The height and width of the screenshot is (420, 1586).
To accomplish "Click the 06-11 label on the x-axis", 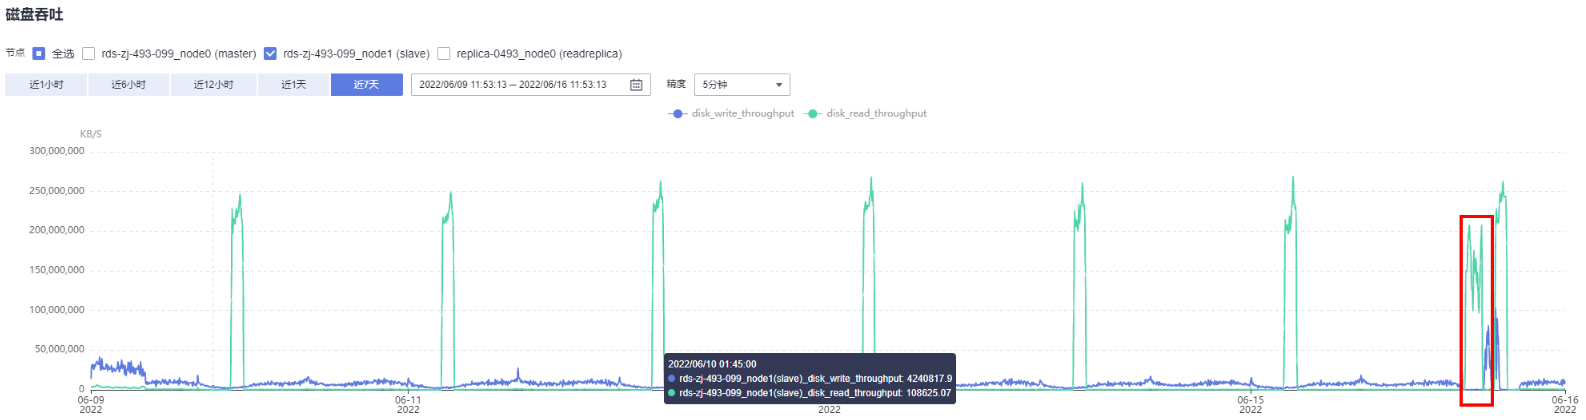I will [408, 400].
